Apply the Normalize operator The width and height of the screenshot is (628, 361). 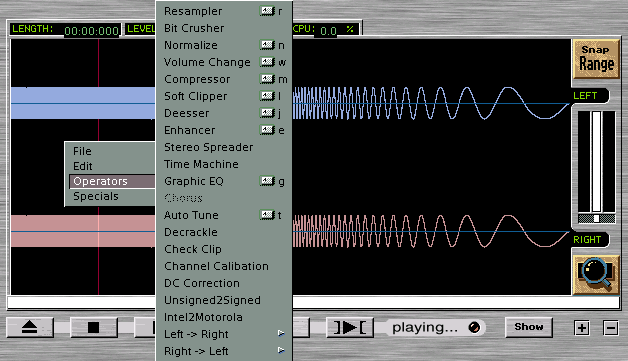224,45
